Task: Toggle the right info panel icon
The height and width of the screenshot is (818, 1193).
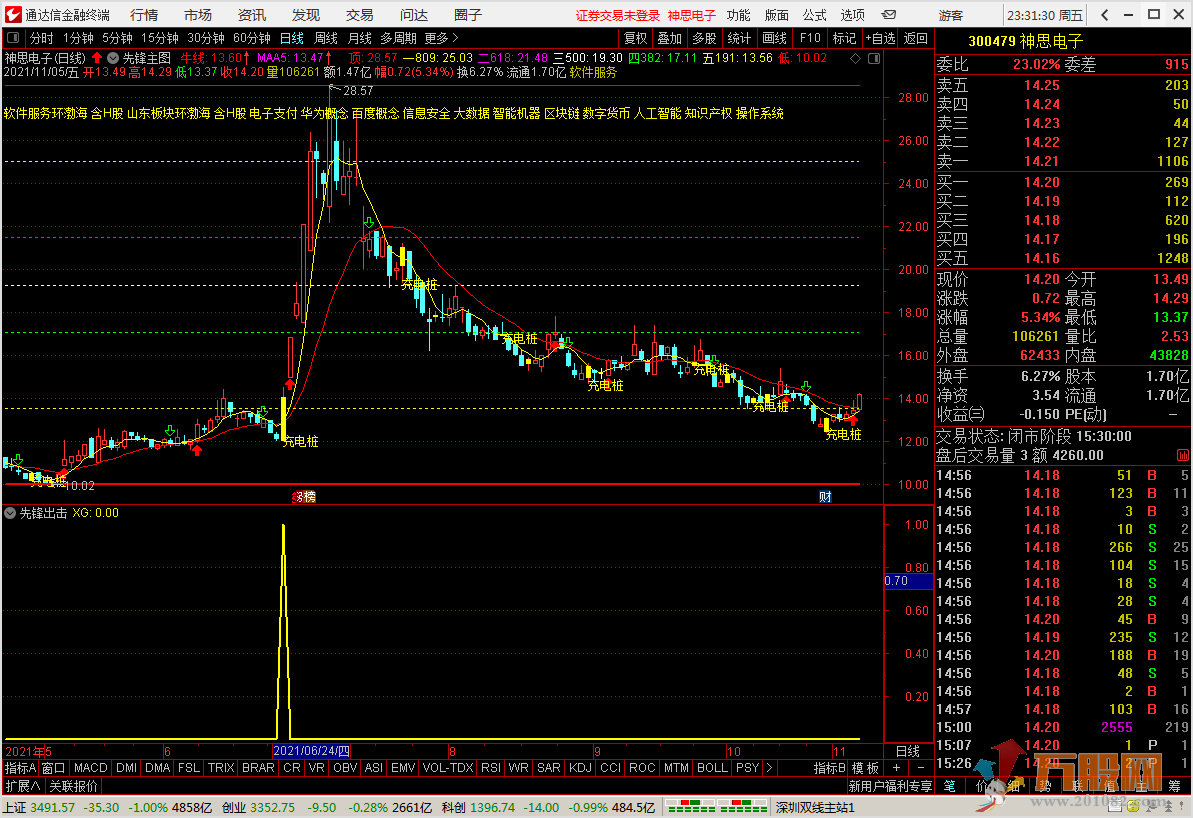Action: [874, 58]
